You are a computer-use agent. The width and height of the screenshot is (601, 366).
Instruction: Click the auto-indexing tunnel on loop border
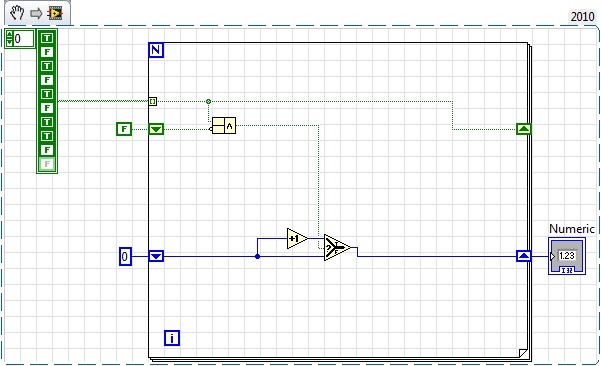coord(153,102)
